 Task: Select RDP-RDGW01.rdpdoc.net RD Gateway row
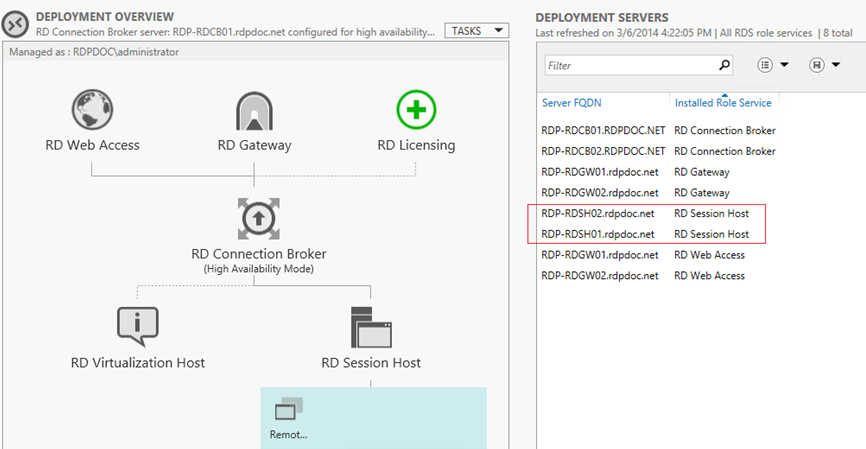coord(635,172)
